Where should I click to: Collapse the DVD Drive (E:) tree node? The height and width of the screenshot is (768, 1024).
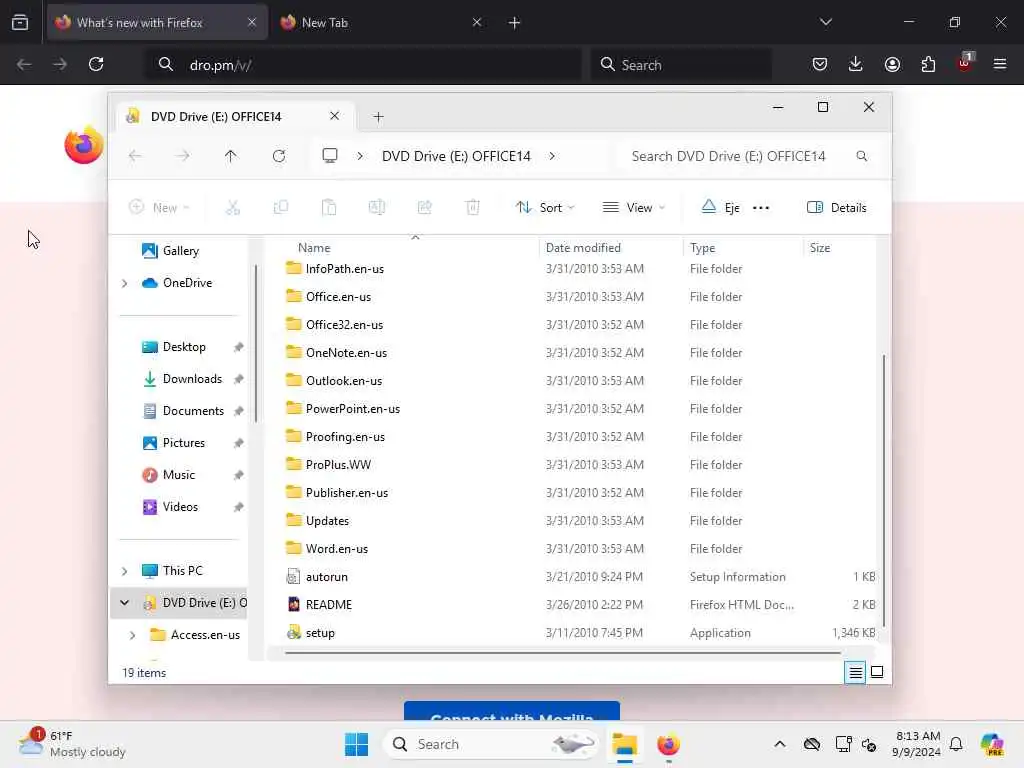pyautogui.click(x=125, y=602)
